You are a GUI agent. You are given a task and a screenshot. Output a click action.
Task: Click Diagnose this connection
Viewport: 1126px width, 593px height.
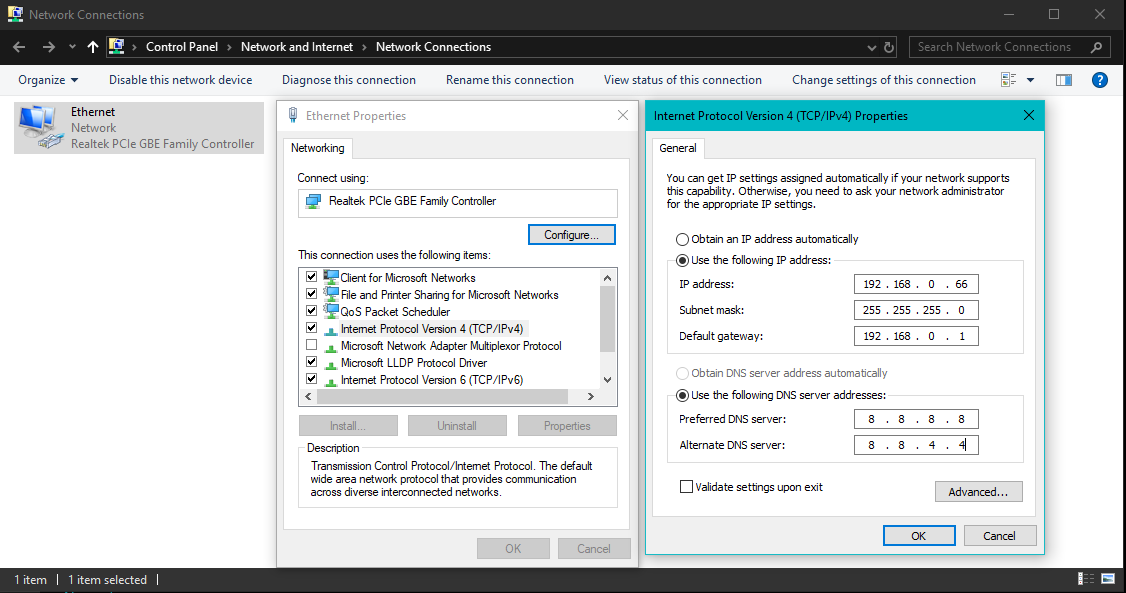point(348,80)
